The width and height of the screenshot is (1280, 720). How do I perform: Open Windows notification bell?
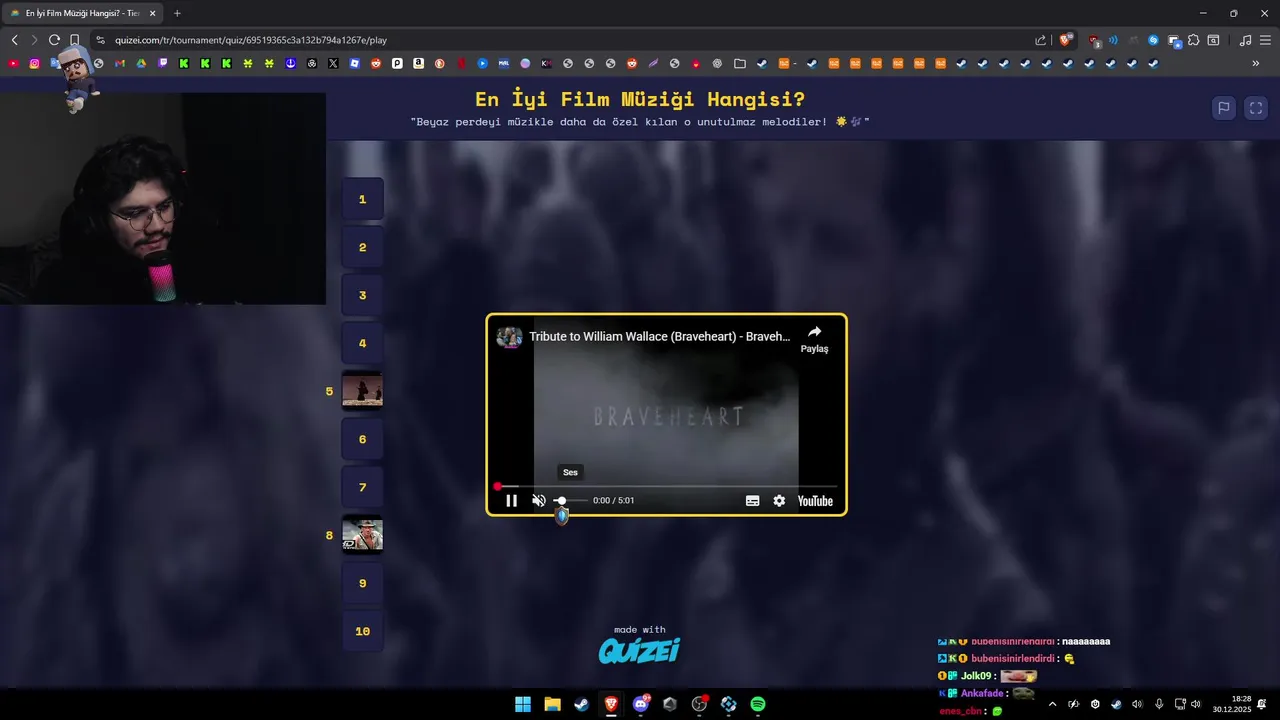pyautogui.click(x=1263, y=704)
